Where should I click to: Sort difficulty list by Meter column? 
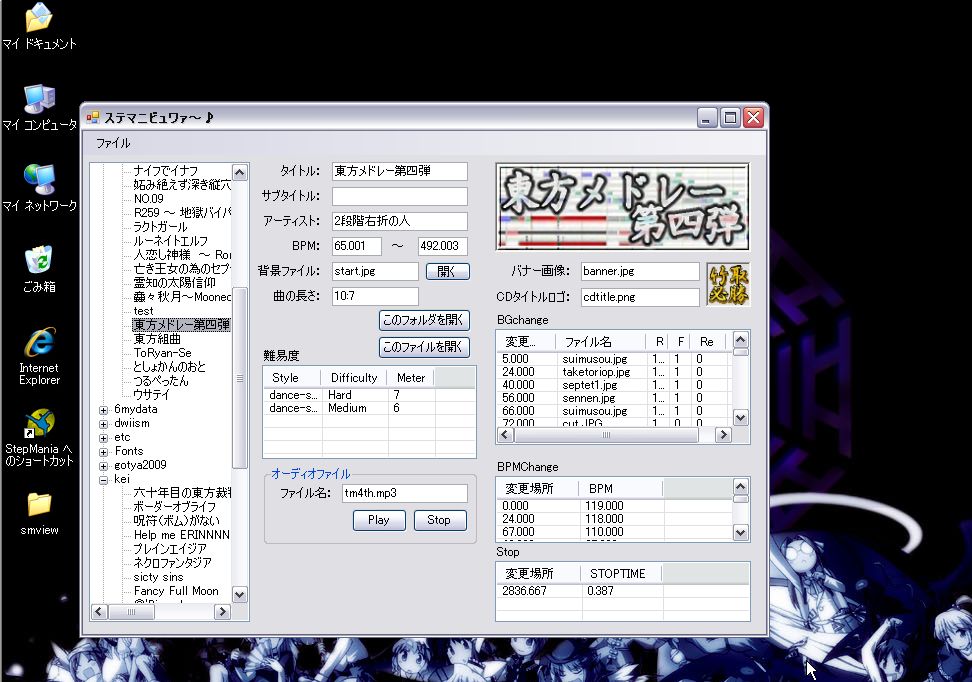pyautogui.click(x=411, y=378)
